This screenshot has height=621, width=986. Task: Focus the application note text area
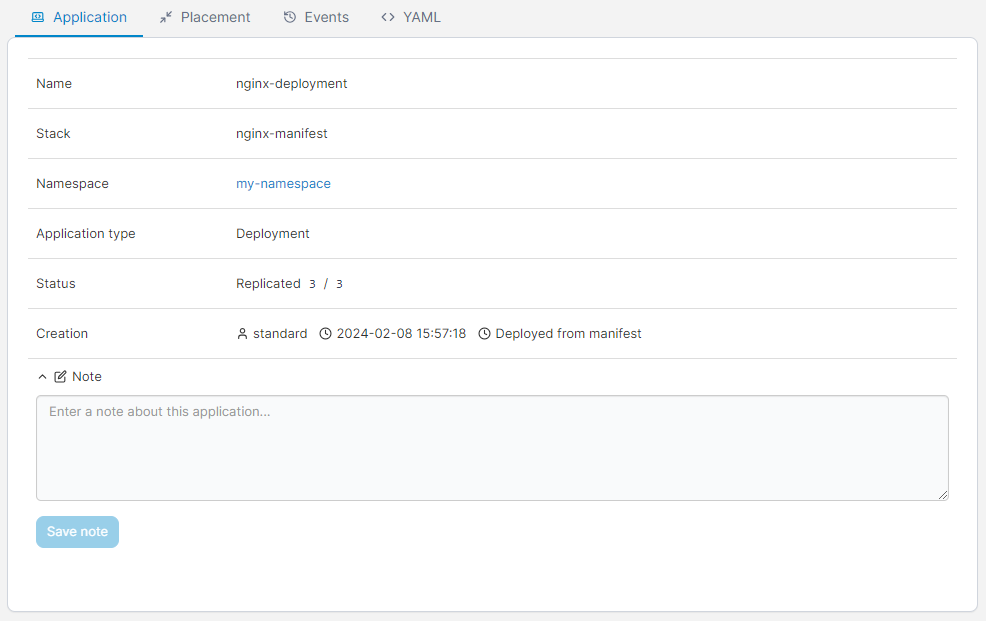tap(492, 447)
